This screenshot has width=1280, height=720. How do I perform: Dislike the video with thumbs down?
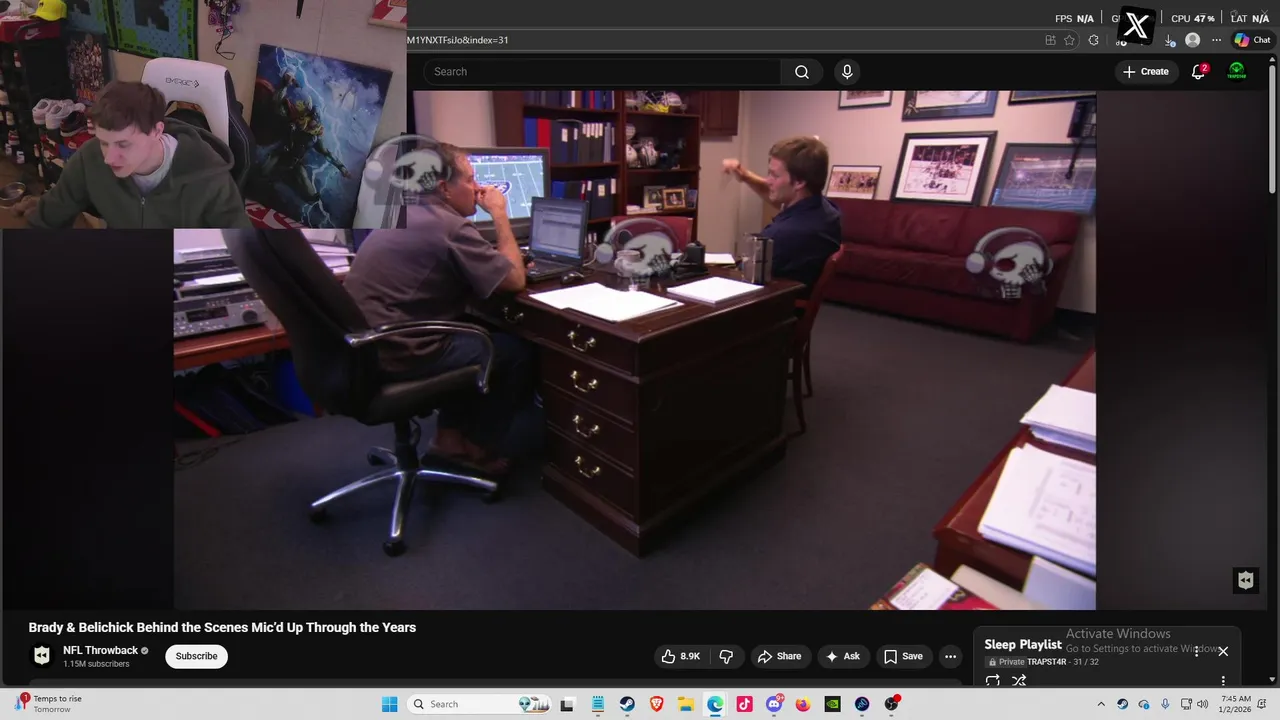[x=726, y=656]
